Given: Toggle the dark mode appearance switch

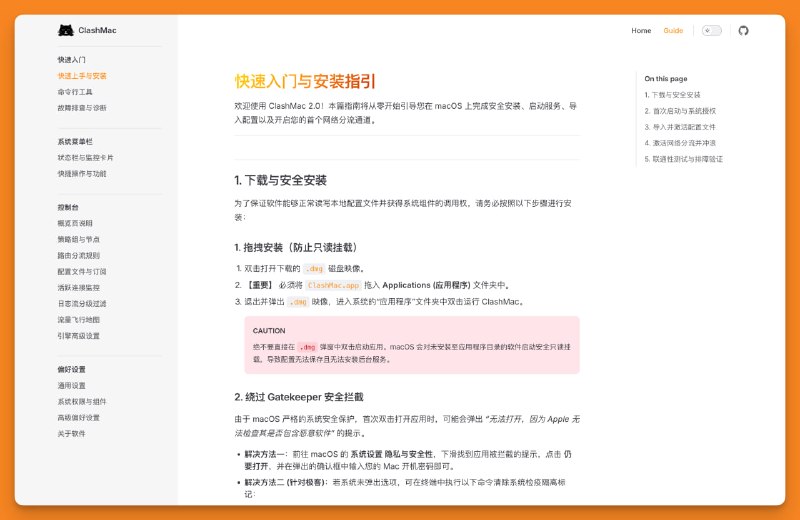Looking at the screenshot, I should pyautogui.click(x=711, y=31).
